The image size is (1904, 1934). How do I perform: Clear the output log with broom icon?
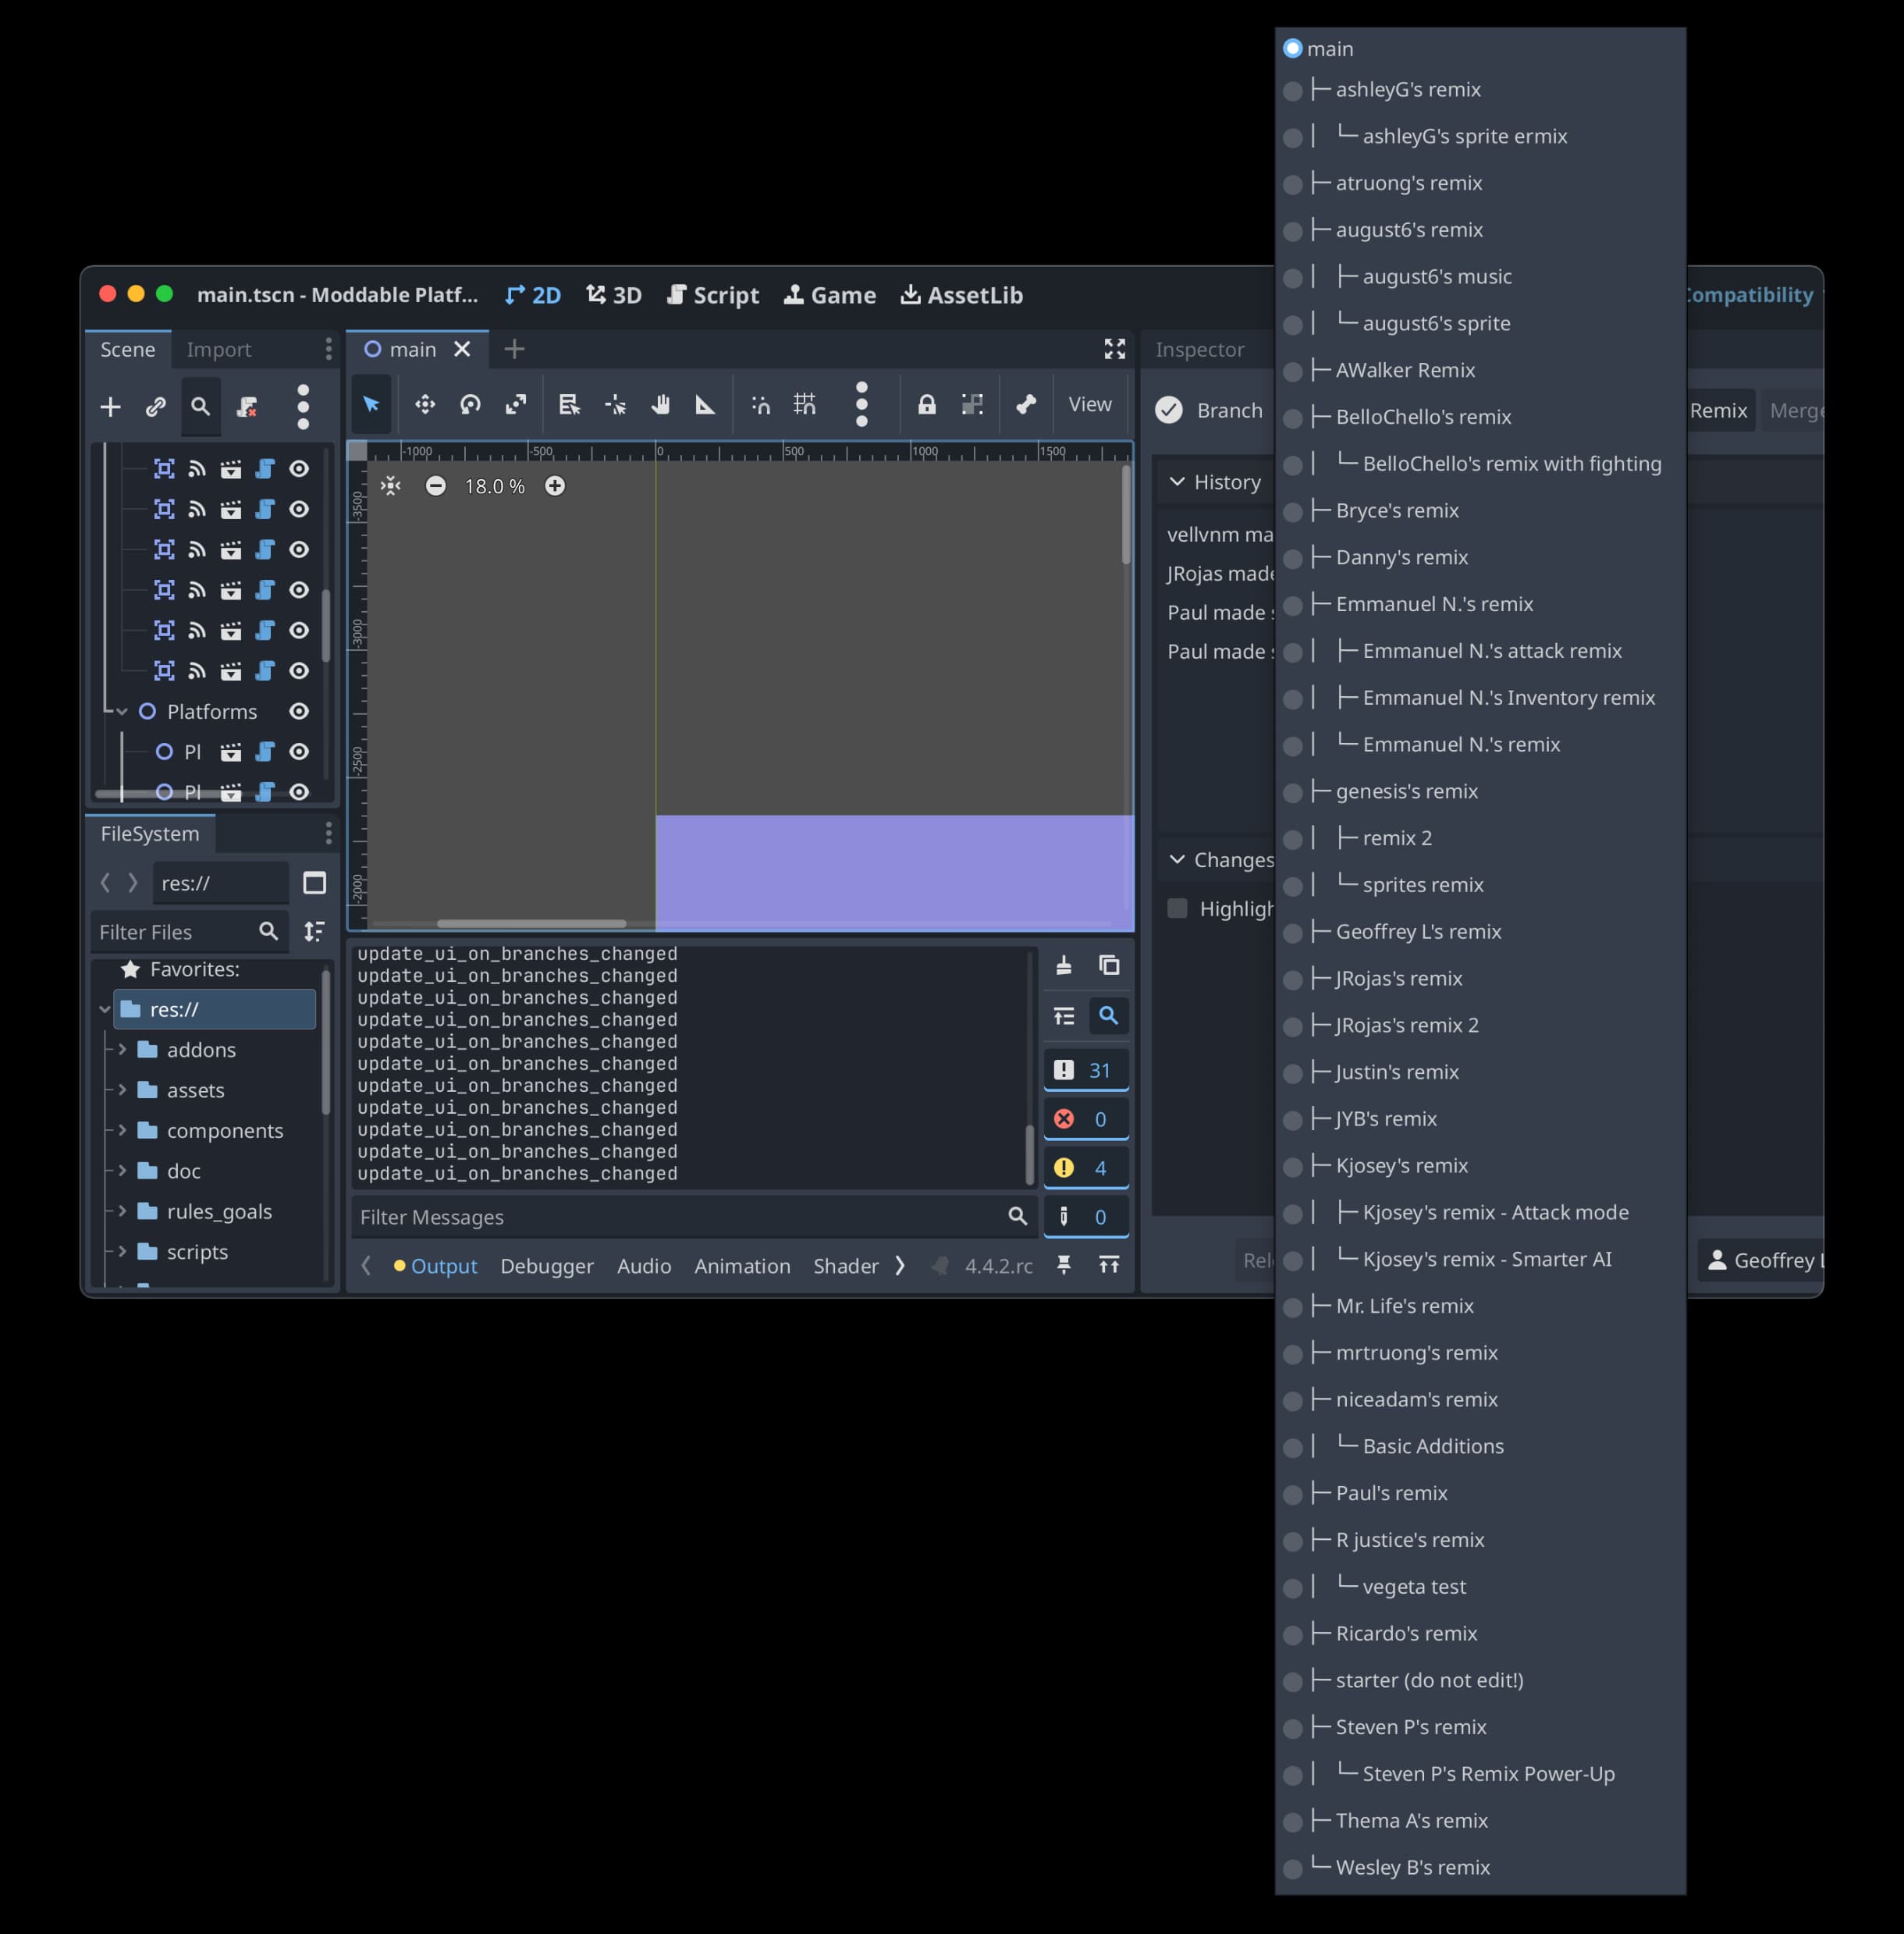pos(1064,965)
